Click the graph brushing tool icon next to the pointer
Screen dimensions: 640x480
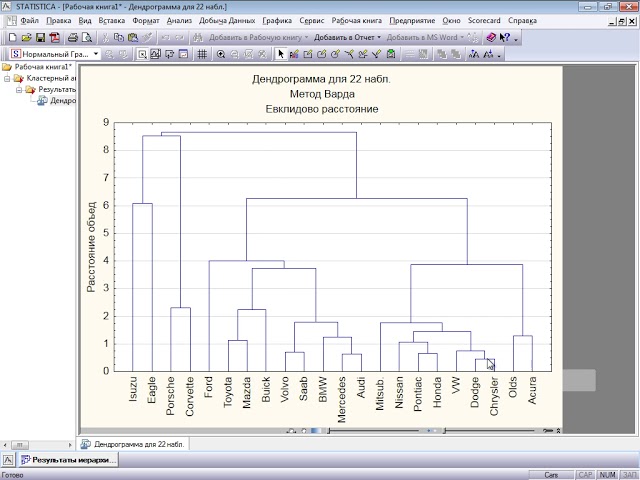click(x=294, y=54)
